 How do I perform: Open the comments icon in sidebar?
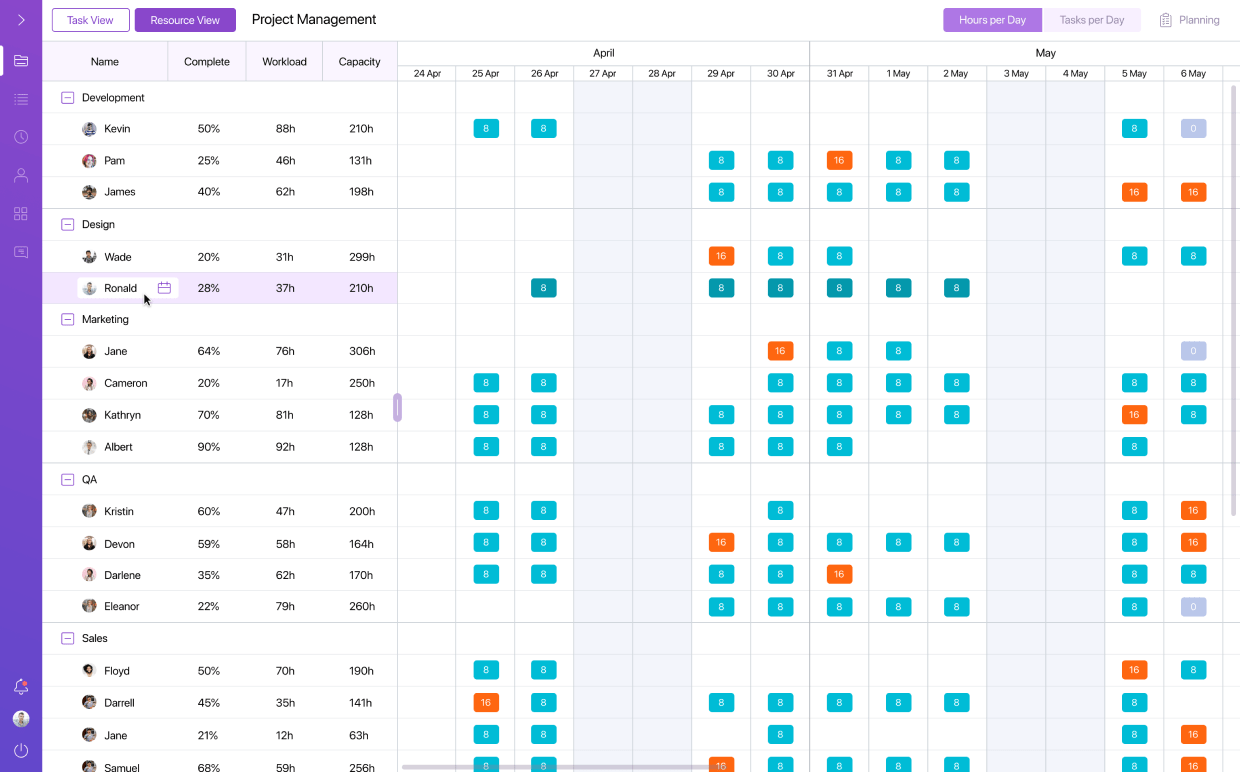(x=21, y=251)
